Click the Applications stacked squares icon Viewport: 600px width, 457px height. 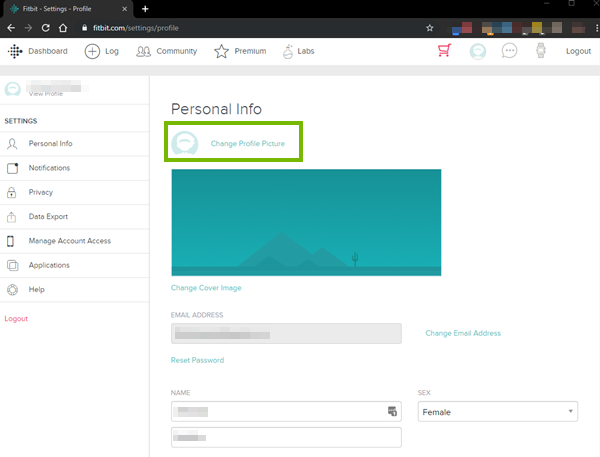pos(13,265)
